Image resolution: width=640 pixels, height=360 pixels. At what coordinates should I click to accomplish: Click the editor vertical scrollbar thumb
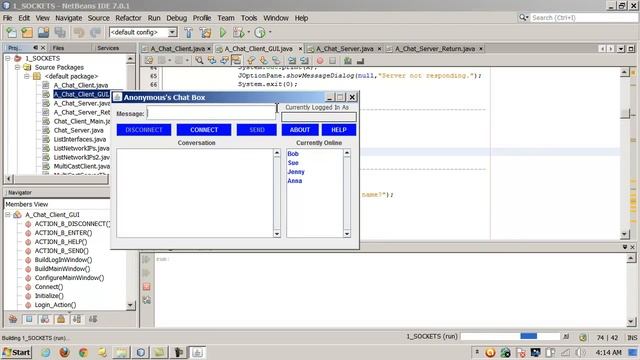coord(625,113)
